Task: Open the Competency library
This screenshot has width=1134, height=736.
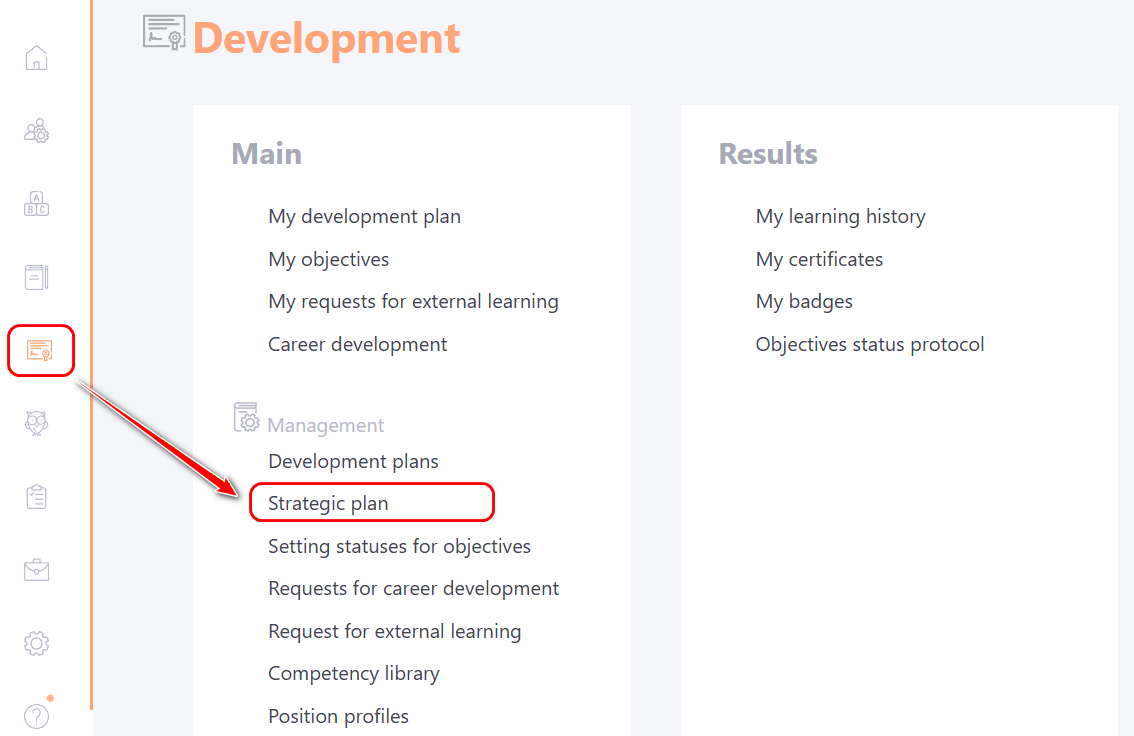Action: click(353, 673)
